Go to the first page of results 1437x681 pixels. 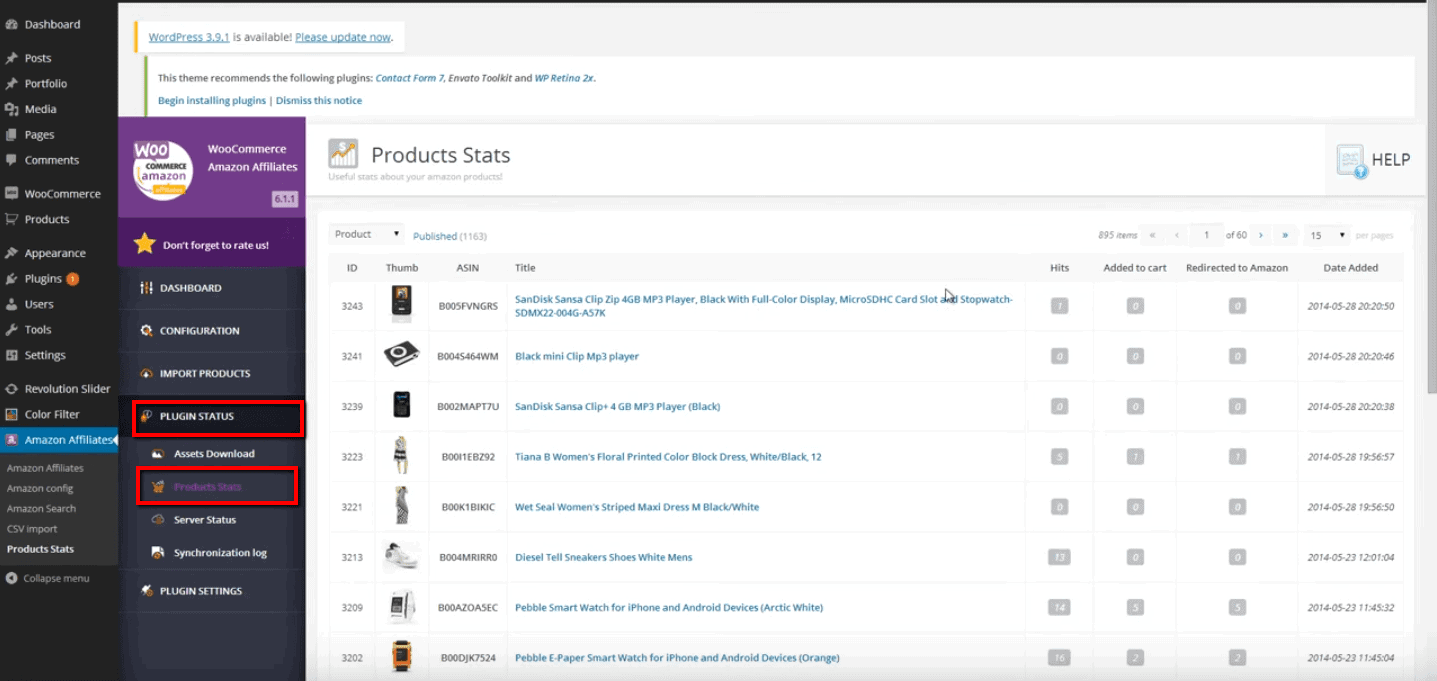pos(1153,235)
